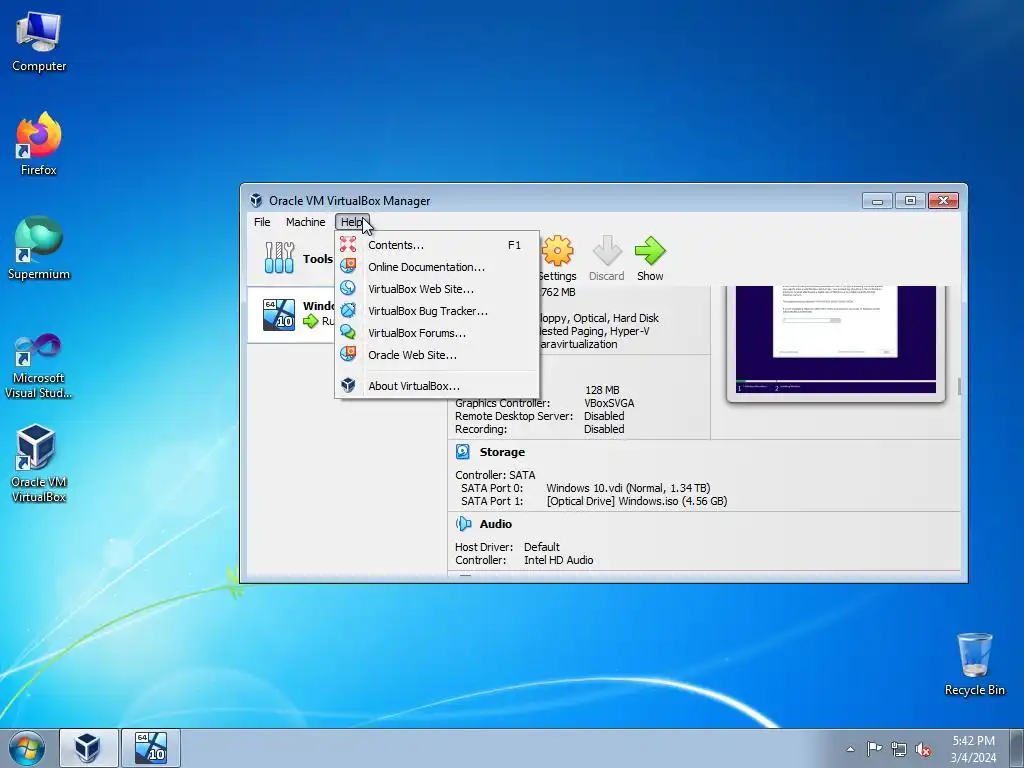Open Computer desktop icon

pyautogui.click(x=39, y=41)
